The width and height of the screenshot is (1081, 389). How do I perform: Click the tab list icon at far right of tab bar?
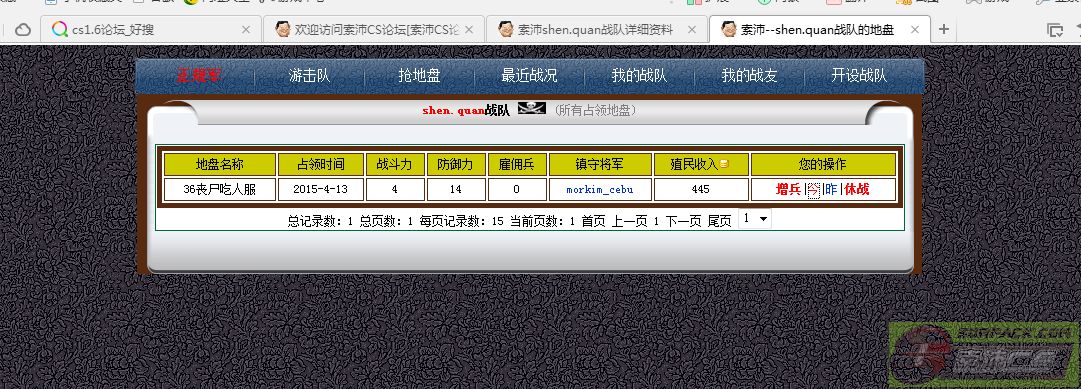point(1054,30)
